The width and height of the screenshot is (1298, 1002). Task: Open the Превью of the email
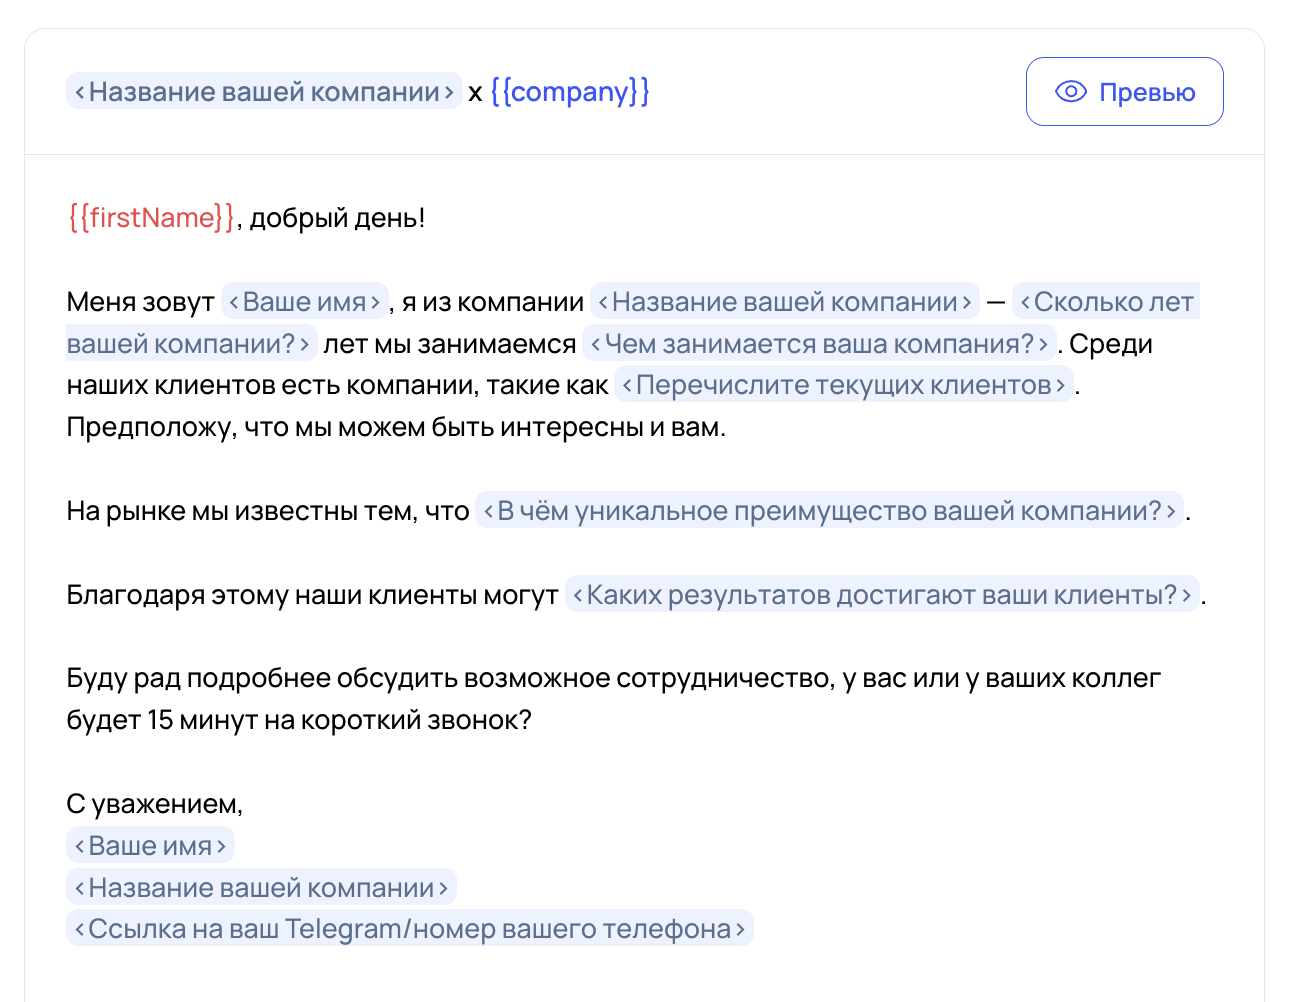(x=1124, y=92)
